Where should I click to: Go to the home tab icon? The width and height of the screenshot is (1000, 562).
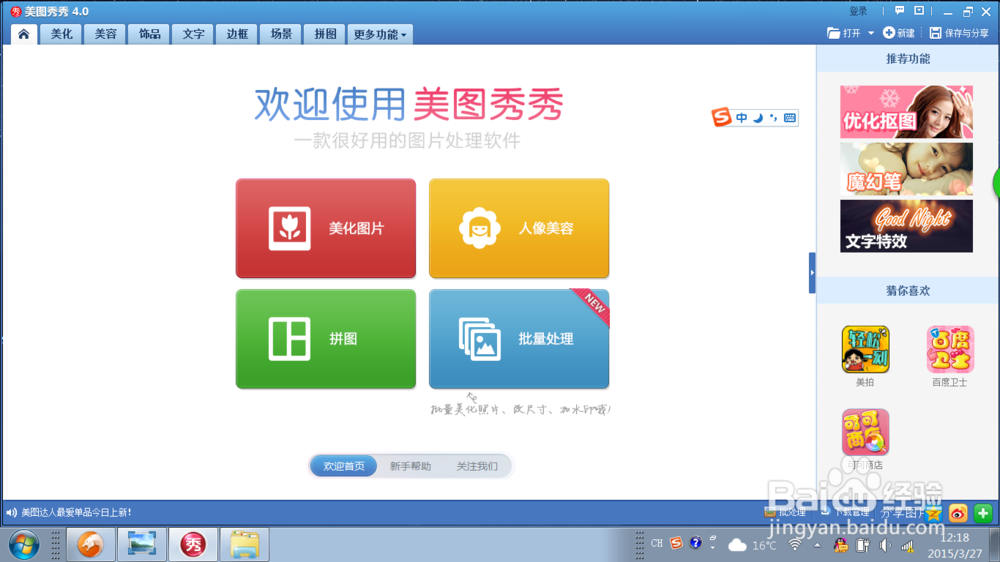pos(24,34)
